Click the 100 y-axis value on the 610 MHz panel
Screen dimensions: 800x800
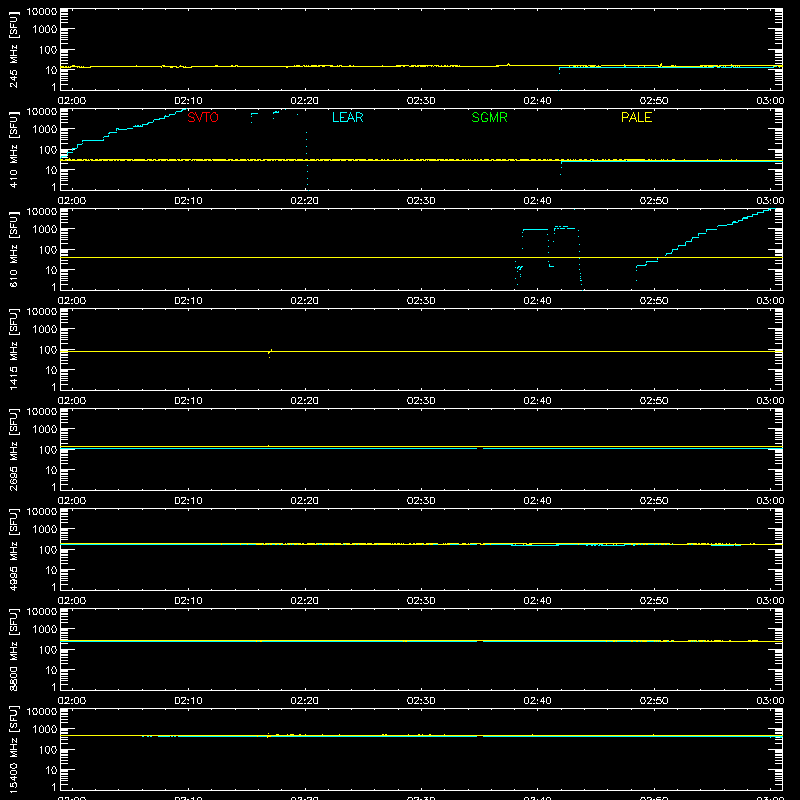click(x=48, y=250)
